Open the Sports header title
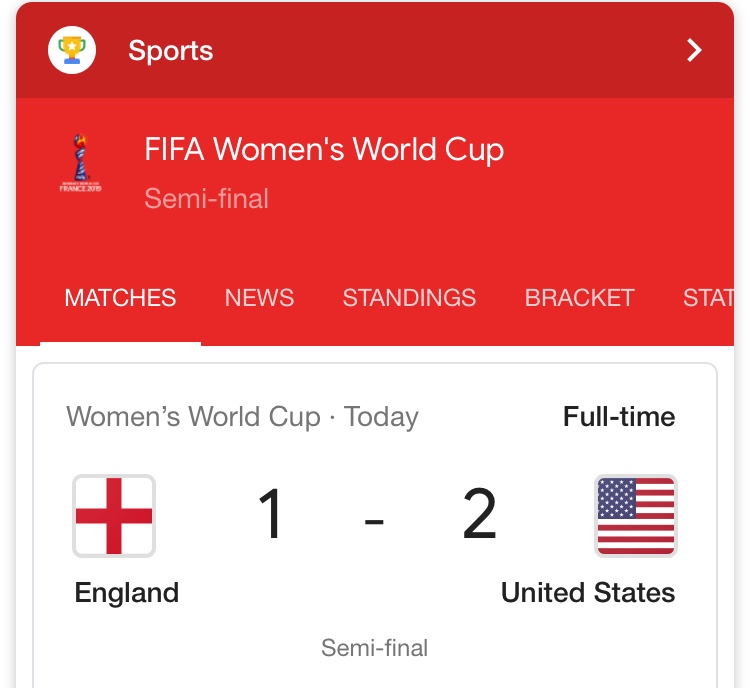This screenshot has width=750, height=688. [171, 51]
